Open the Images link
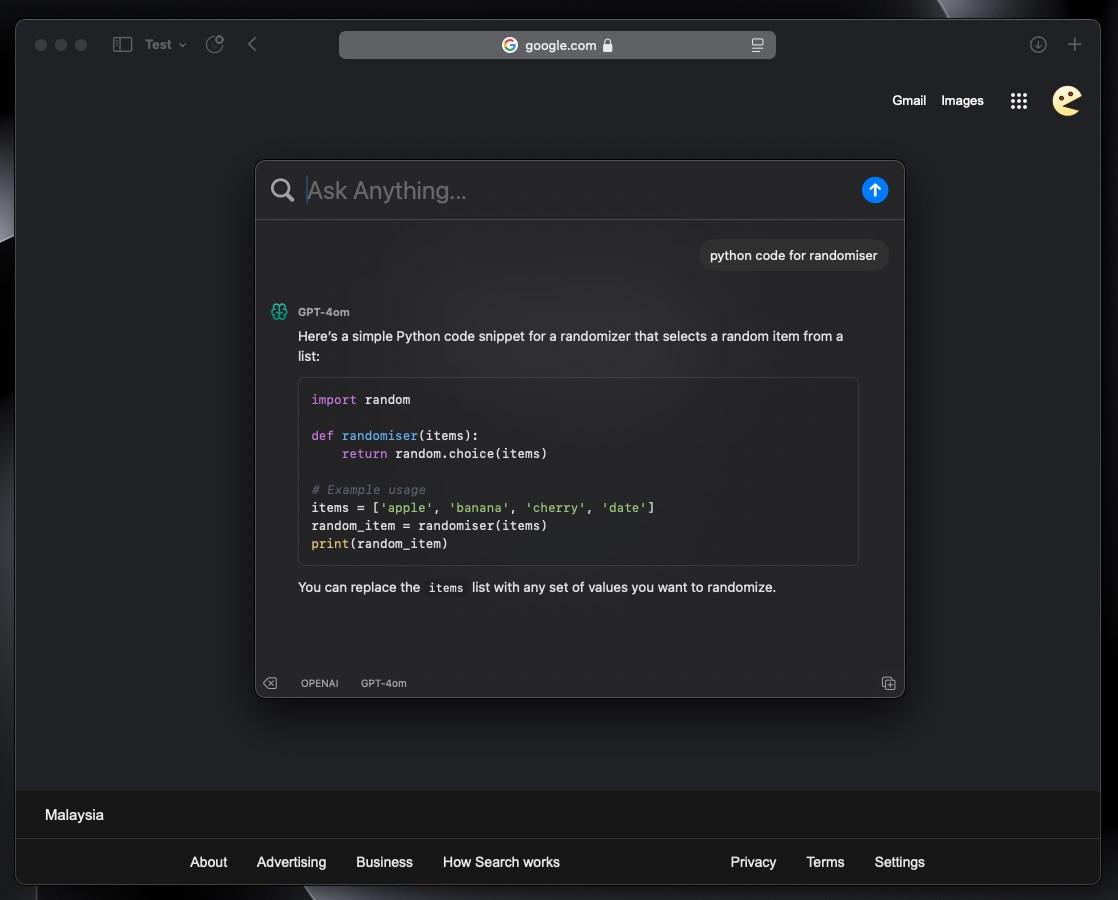 click(962, 101)
